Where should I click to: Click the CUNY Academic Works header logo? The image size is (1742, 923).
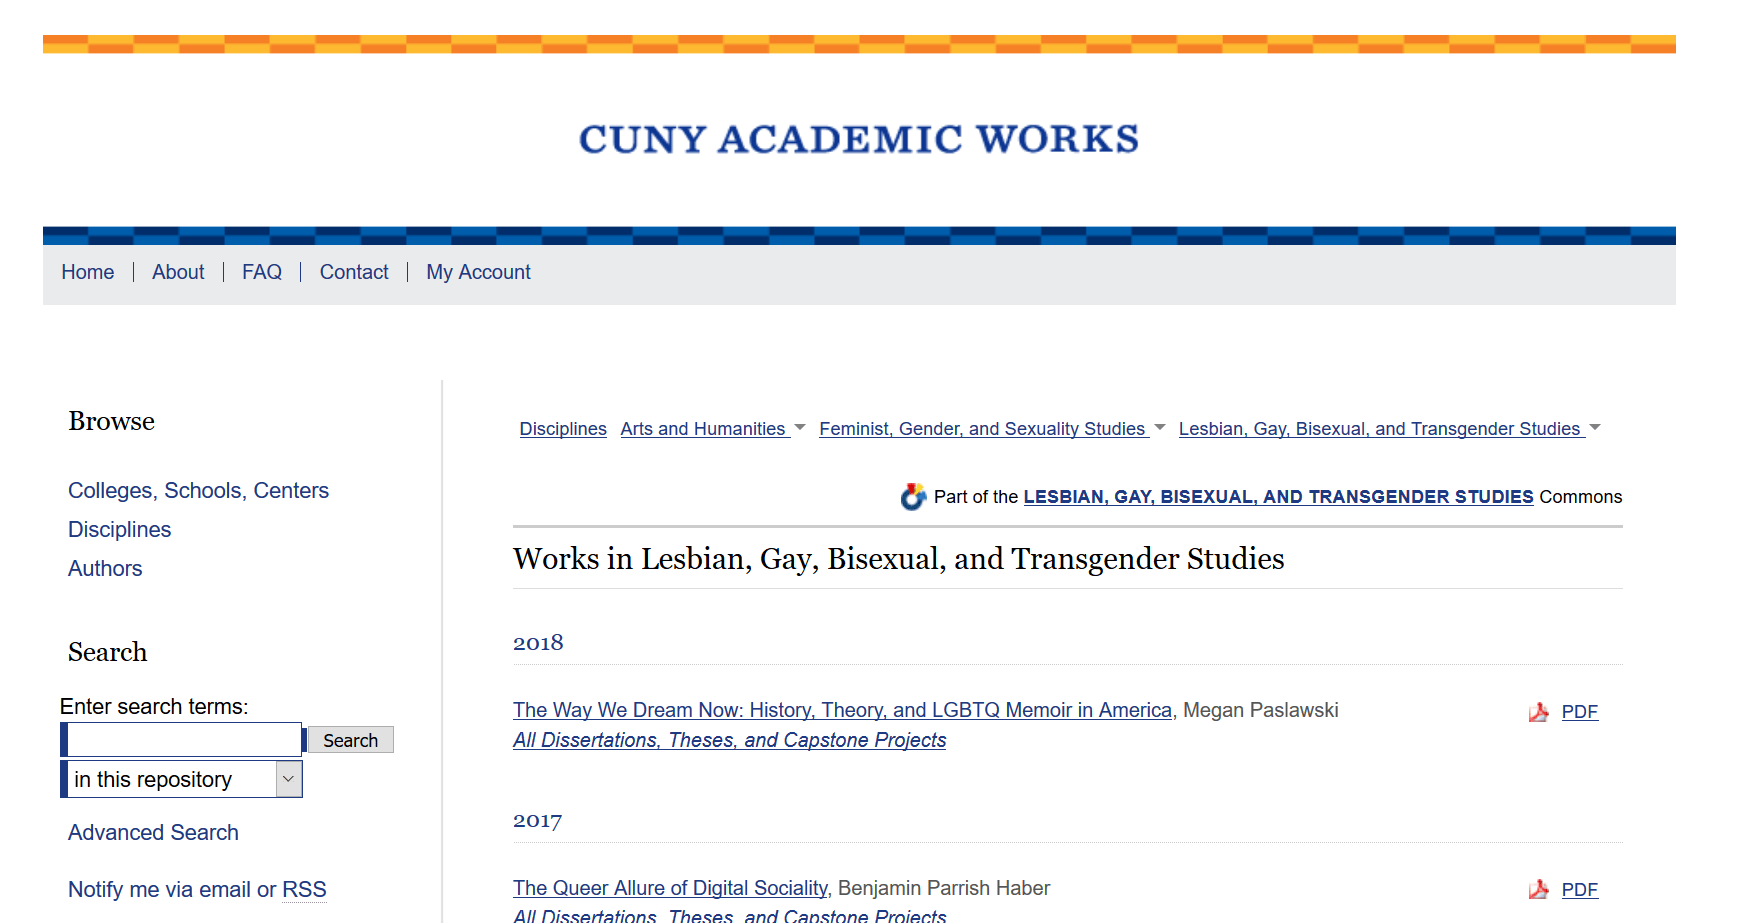tap(859, 139)
